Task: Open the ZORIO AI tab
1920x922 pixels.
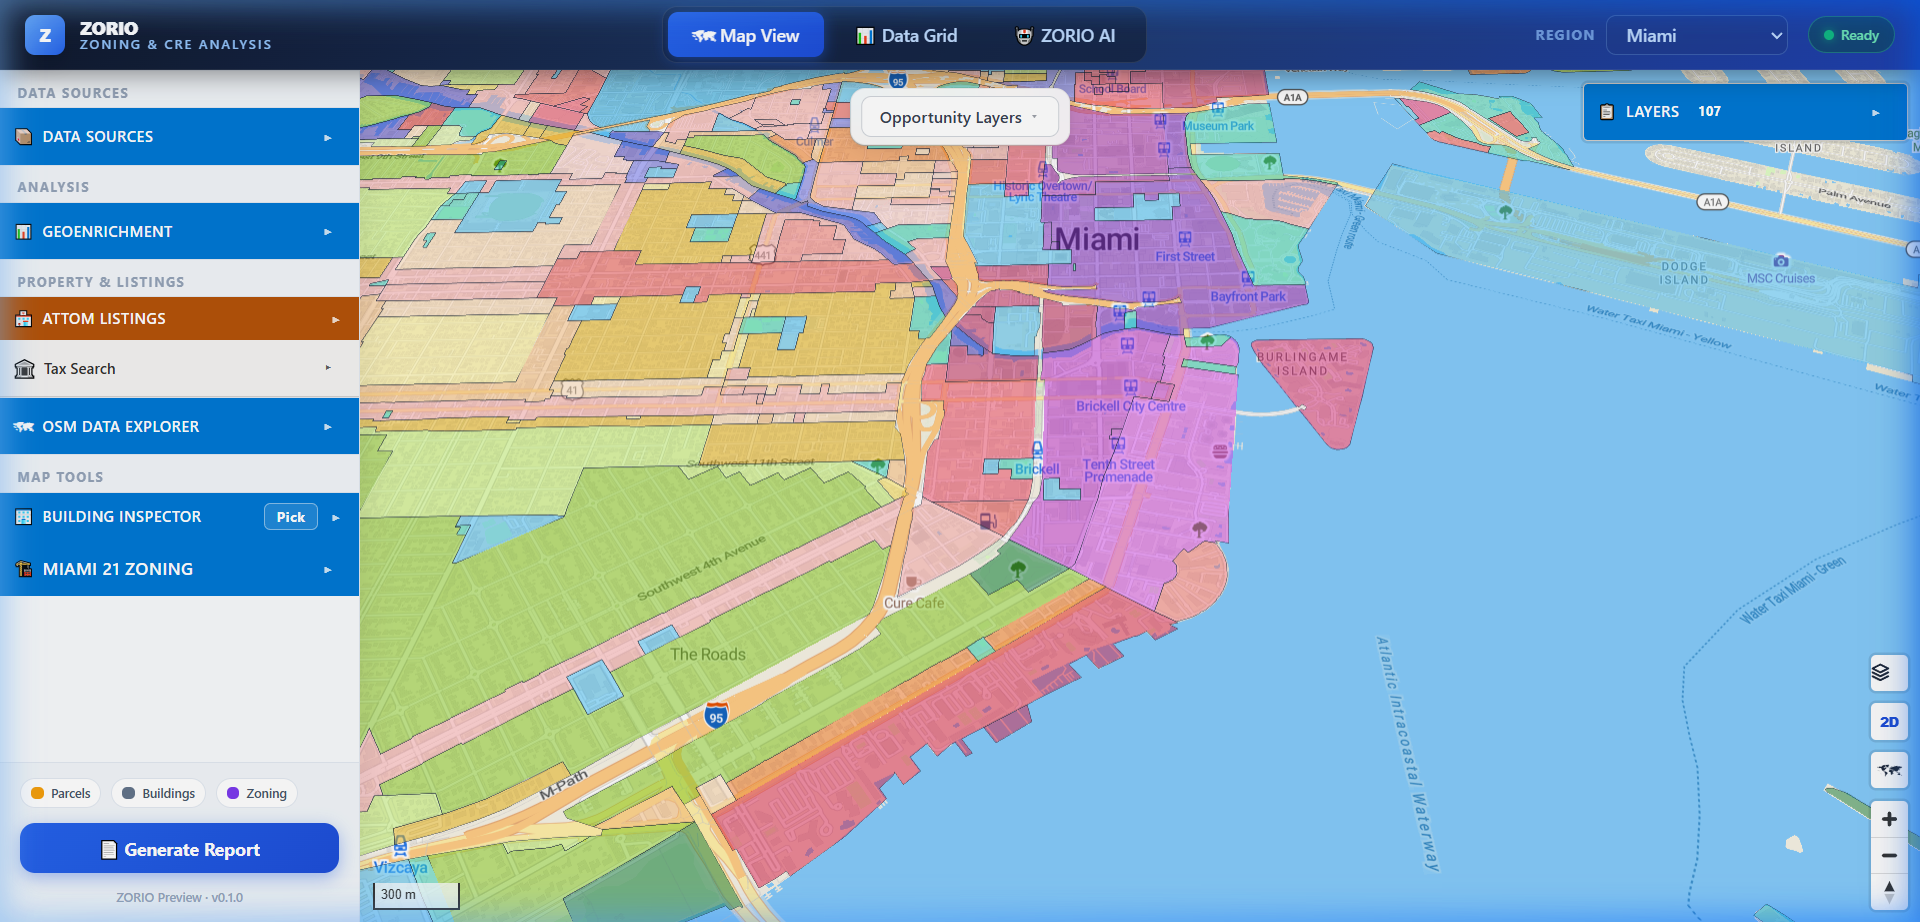Action: [x=1065, y=35]
